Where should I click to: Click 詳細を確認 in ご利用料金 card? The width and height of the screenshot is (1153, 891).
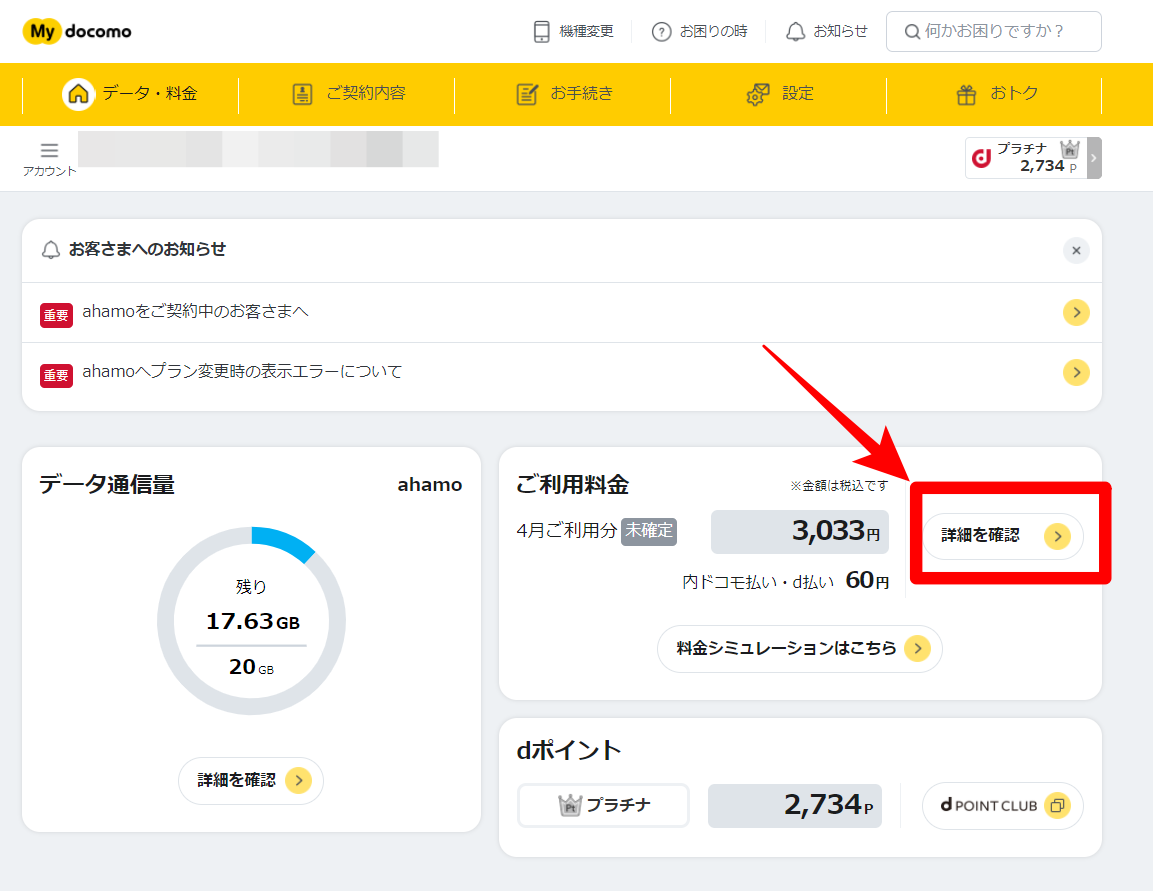[x=1003, y=536]
